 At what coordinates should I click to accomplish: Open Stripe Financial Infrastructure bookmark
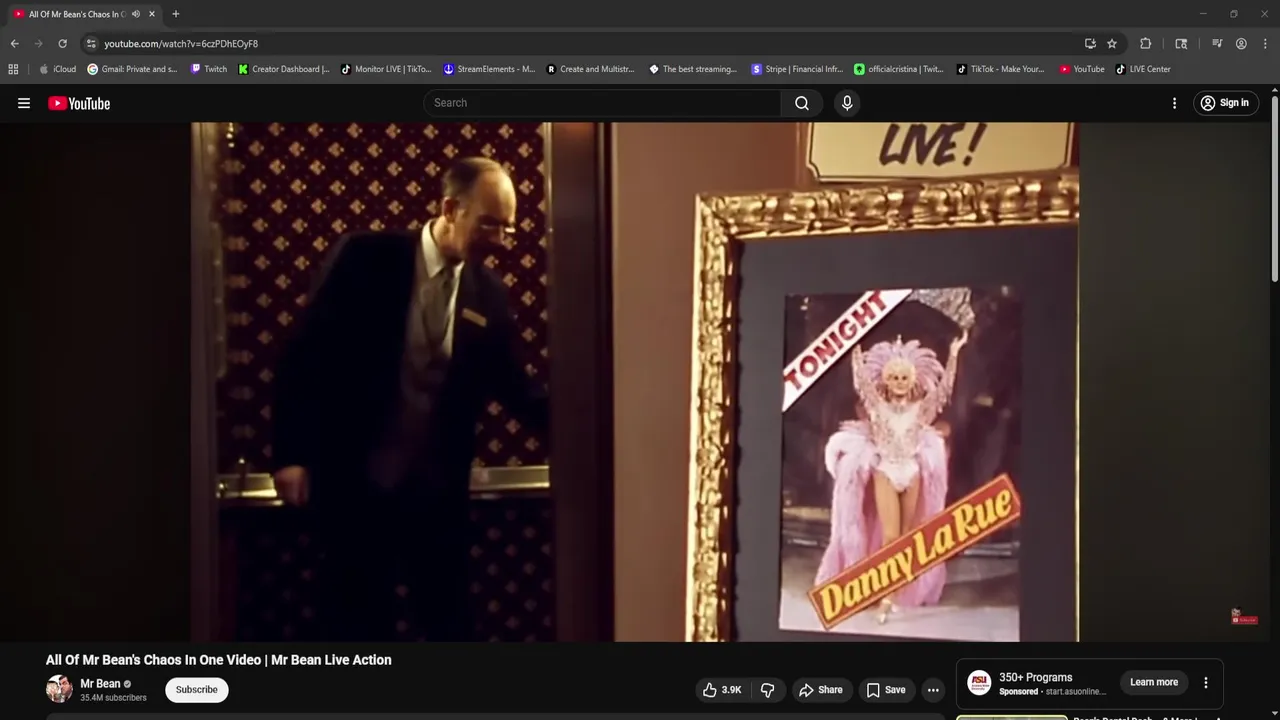pyautogui.click(x=797, y=69)
